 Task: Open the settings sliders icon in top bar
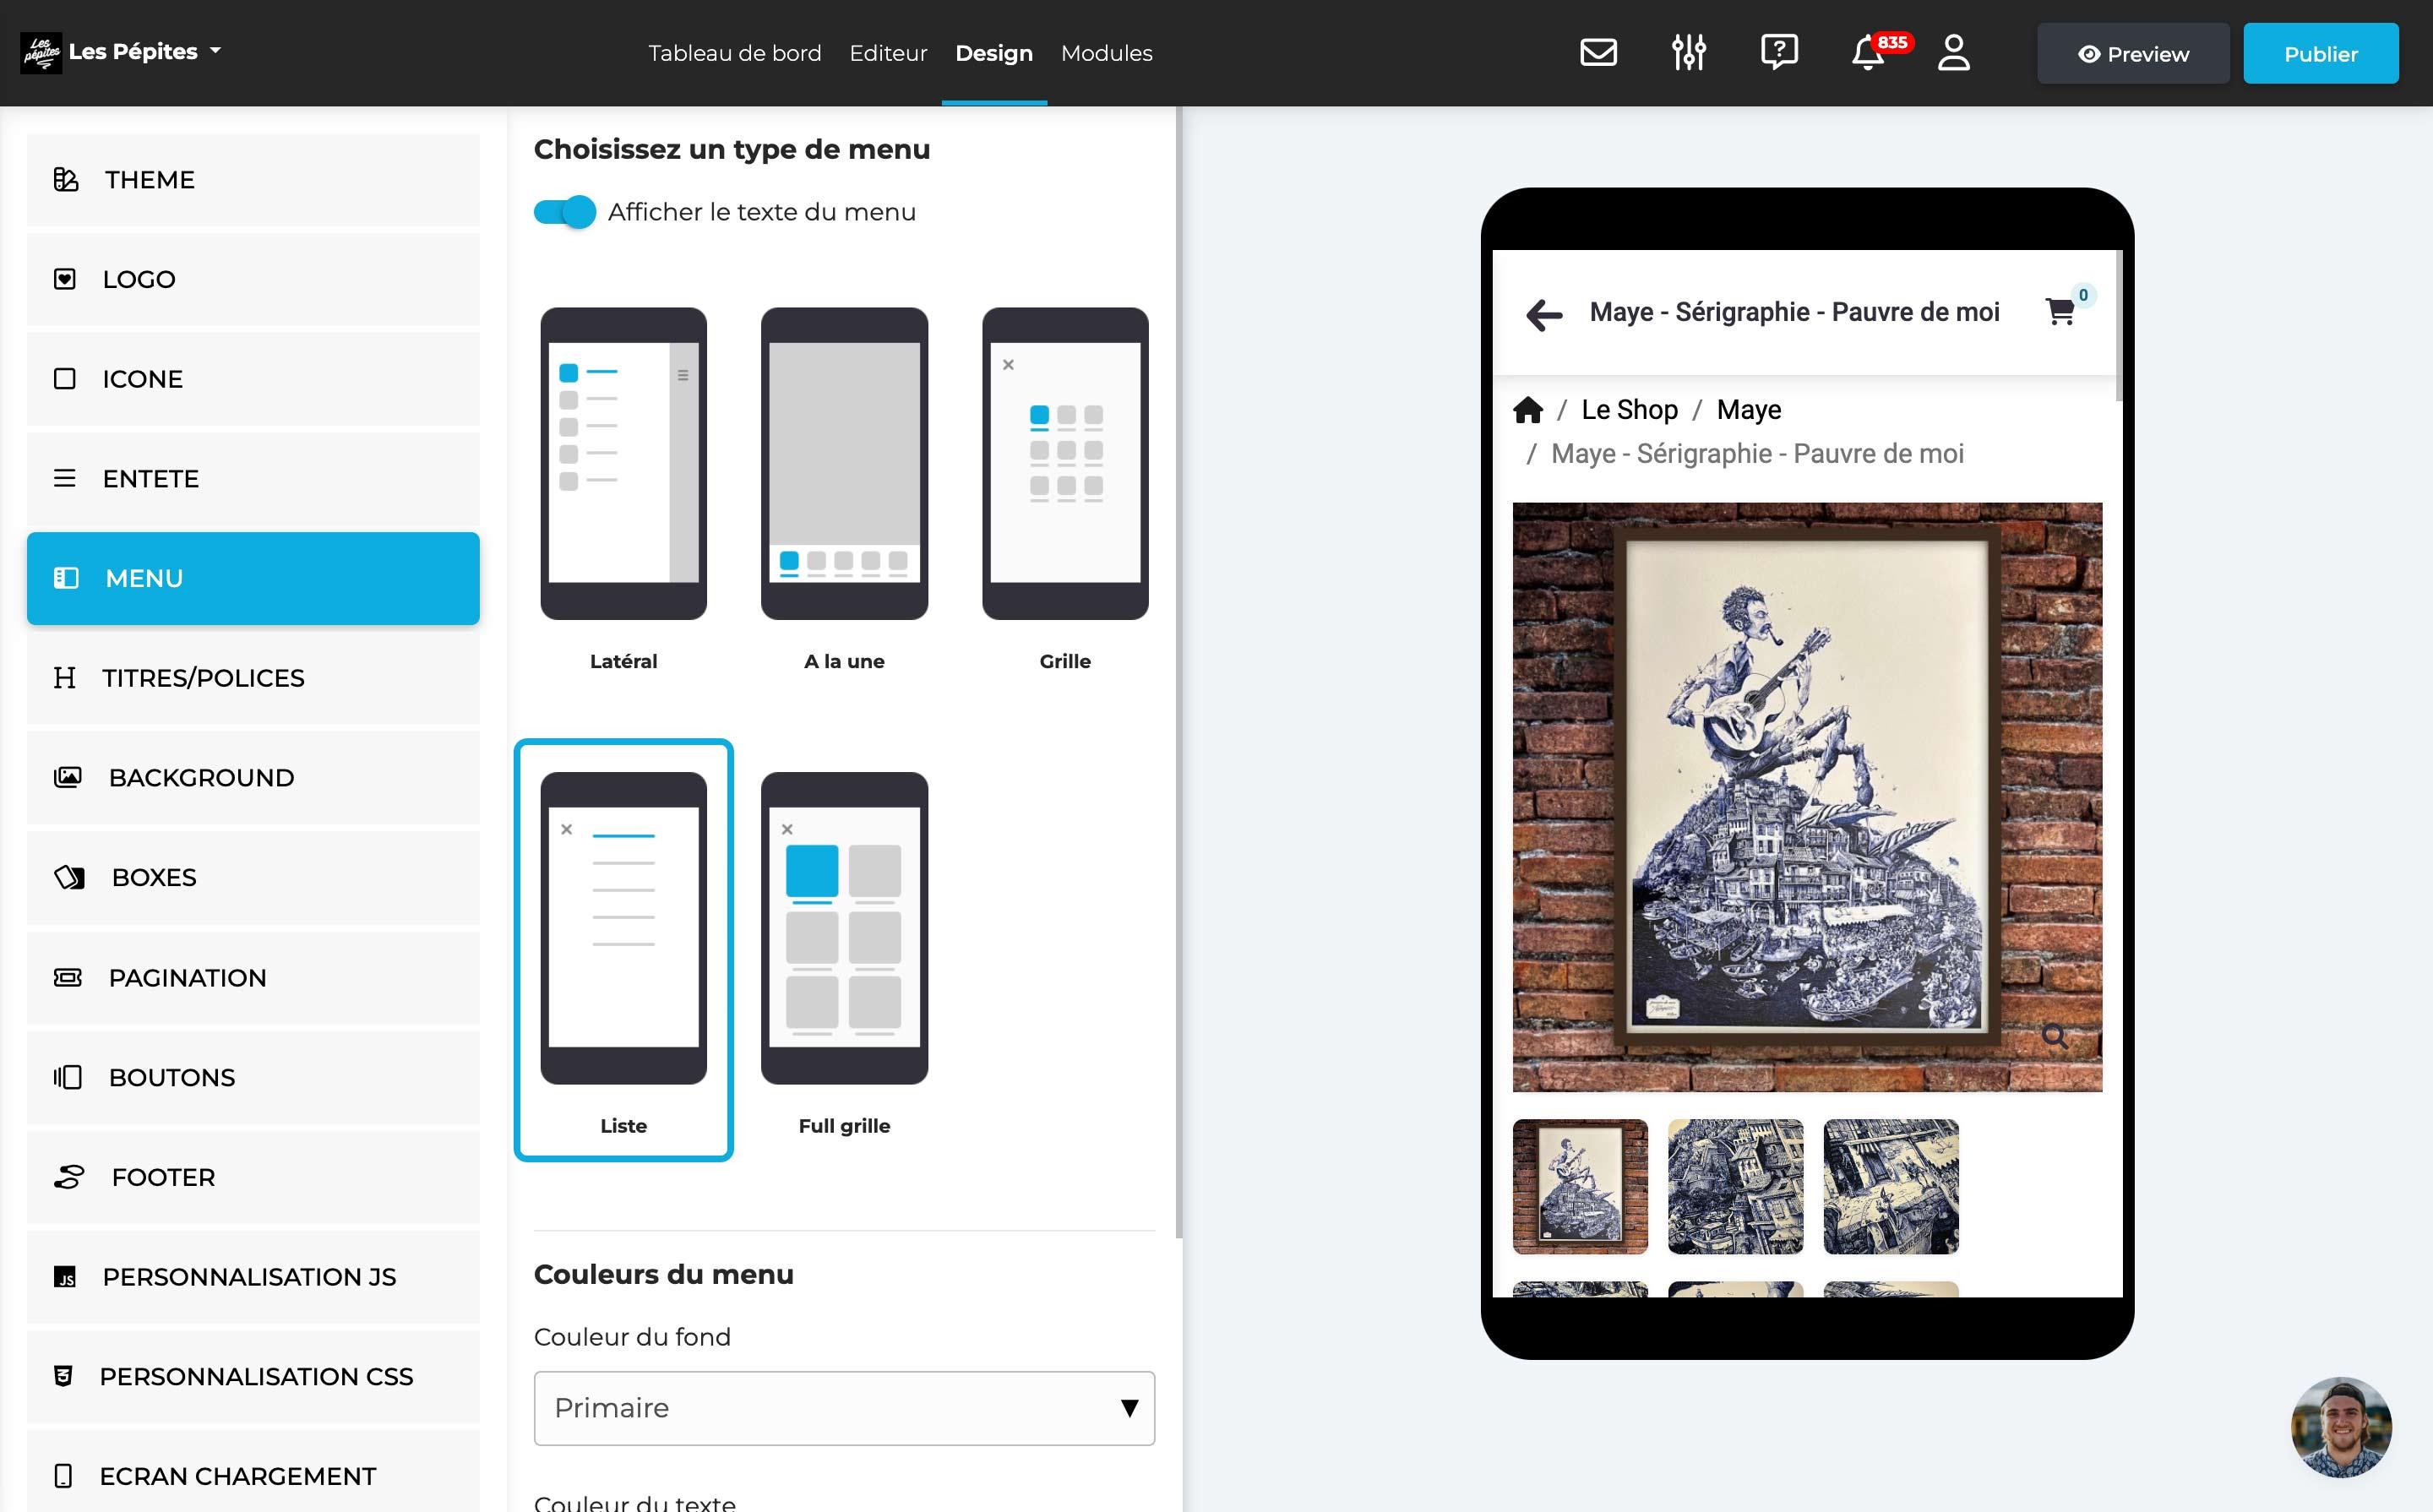point(1688,52)
